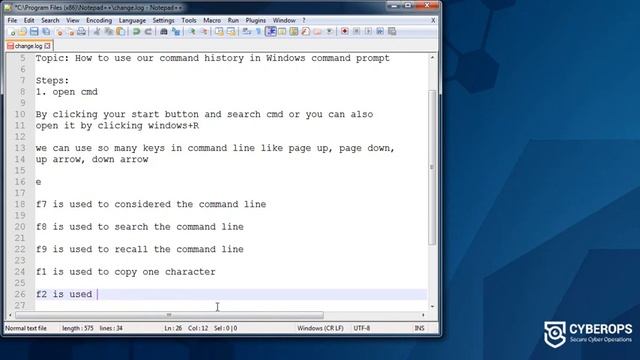
Task: Save the file with the floppy disk icon
Action: coord(34,31)
